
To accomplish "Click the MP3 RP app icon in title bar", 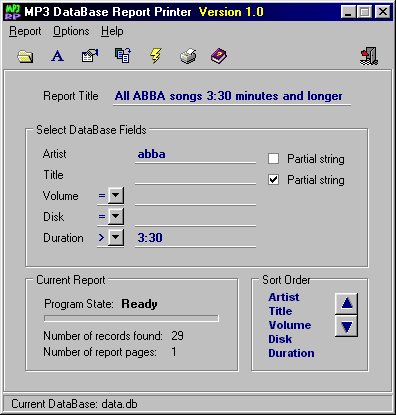I will [x=13, y=12].
